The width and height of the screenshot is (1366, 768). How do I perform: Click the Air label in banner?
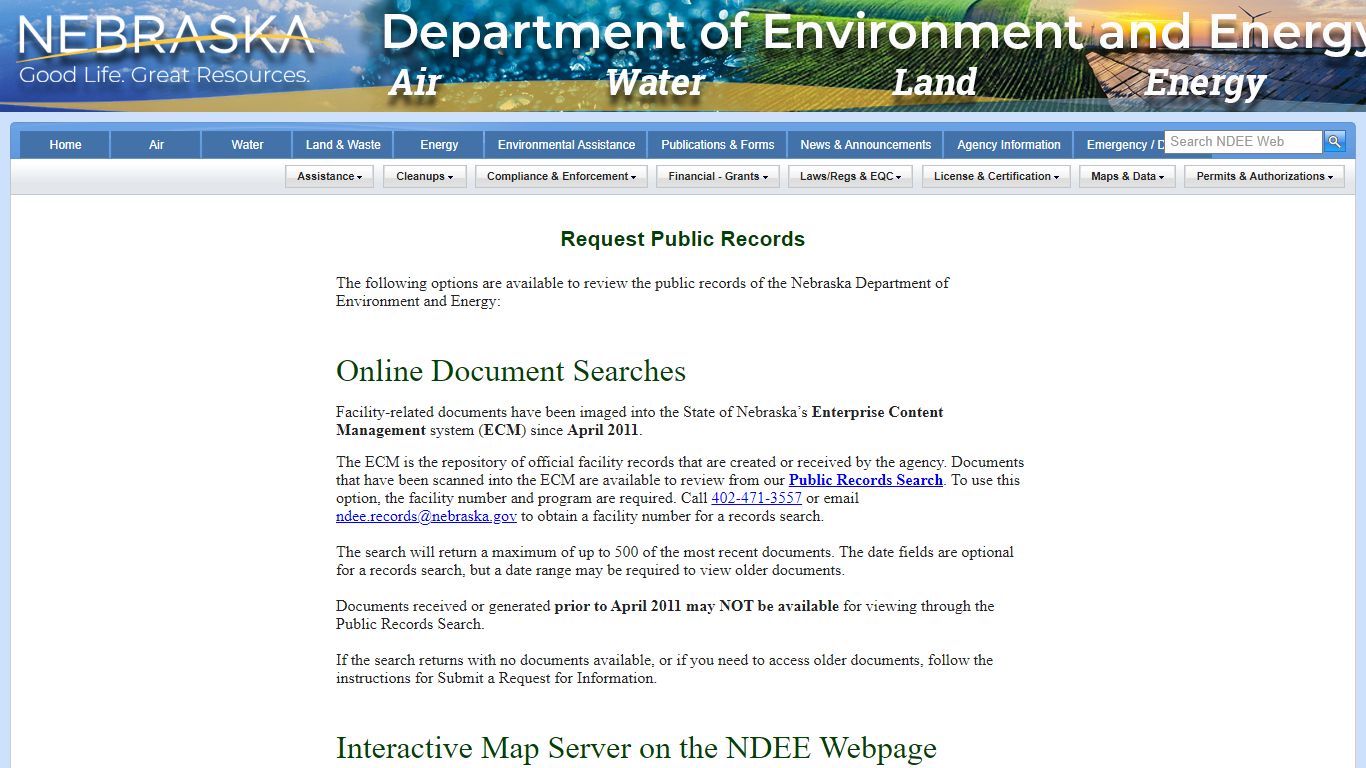point(414,82)
